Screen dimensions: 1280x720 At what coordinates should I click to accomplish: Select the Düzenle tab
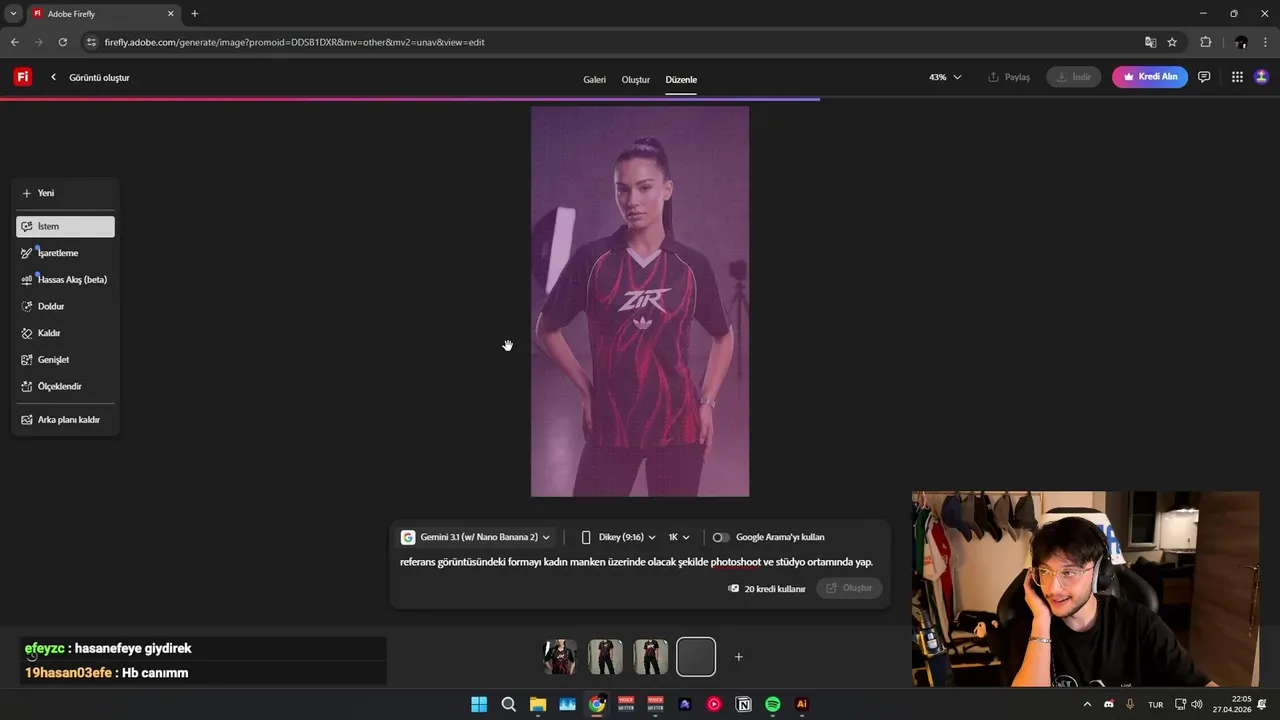681,79
